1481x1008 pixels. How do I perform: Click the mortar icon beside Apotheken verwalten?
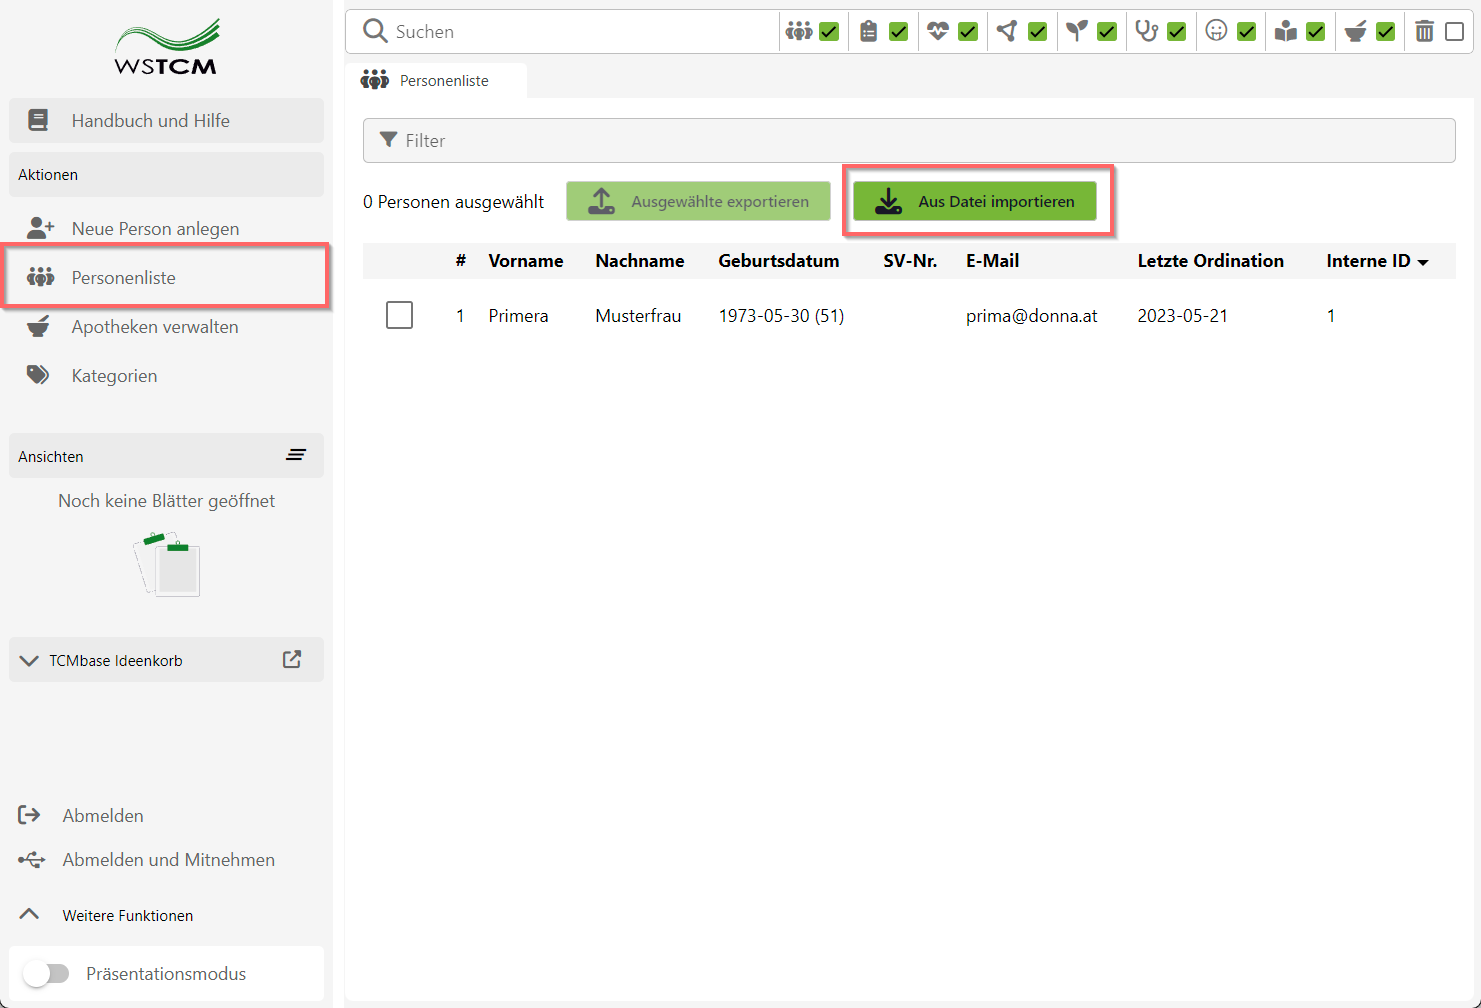pyautogui.click(x=39, y=327)
